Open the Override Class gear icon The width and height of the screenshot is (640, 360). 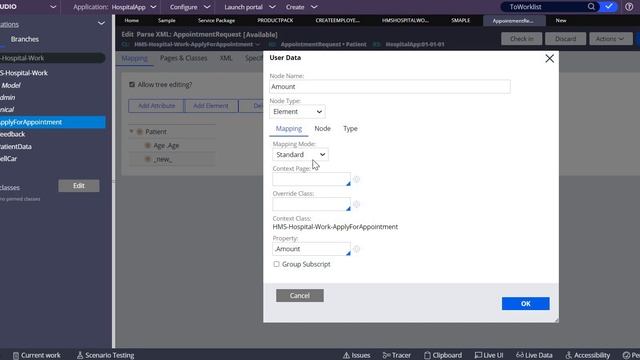pos(356,204)
